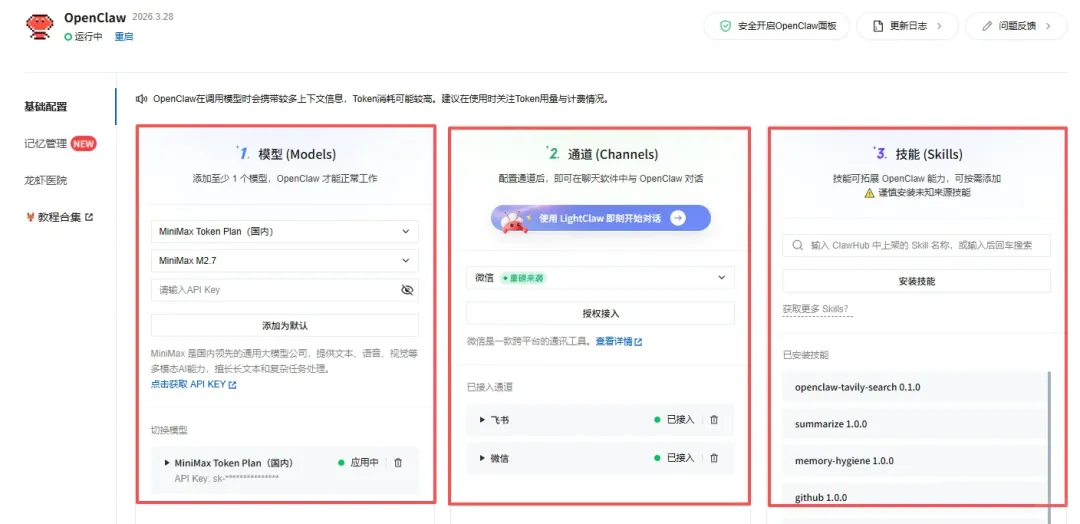The image size is (1080, 524).
Task: Open the 教程合集 sidebar link
Action: [59, 217]
